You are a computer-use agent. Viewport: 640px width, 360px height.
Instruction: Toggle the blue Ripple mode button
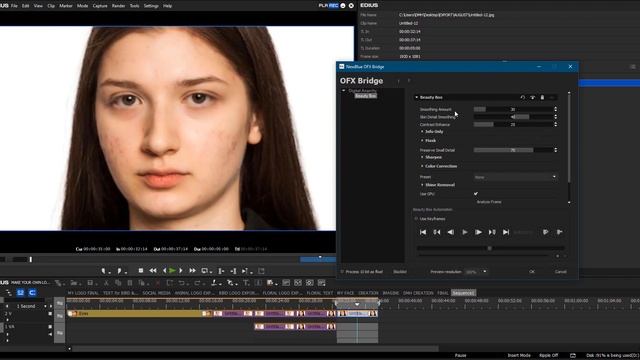(20, 293)
